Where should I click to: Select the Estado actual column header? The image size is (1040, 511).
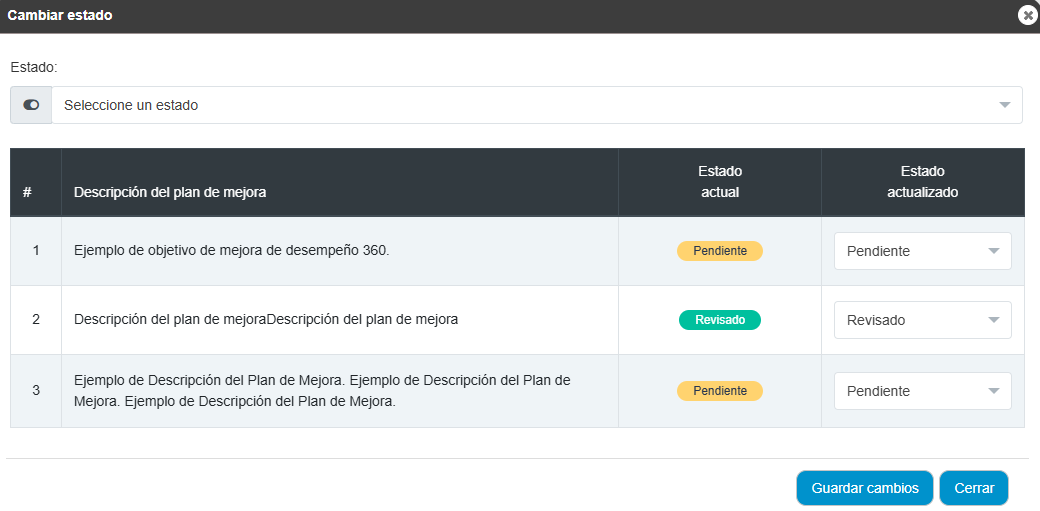[x=720, y=182]
